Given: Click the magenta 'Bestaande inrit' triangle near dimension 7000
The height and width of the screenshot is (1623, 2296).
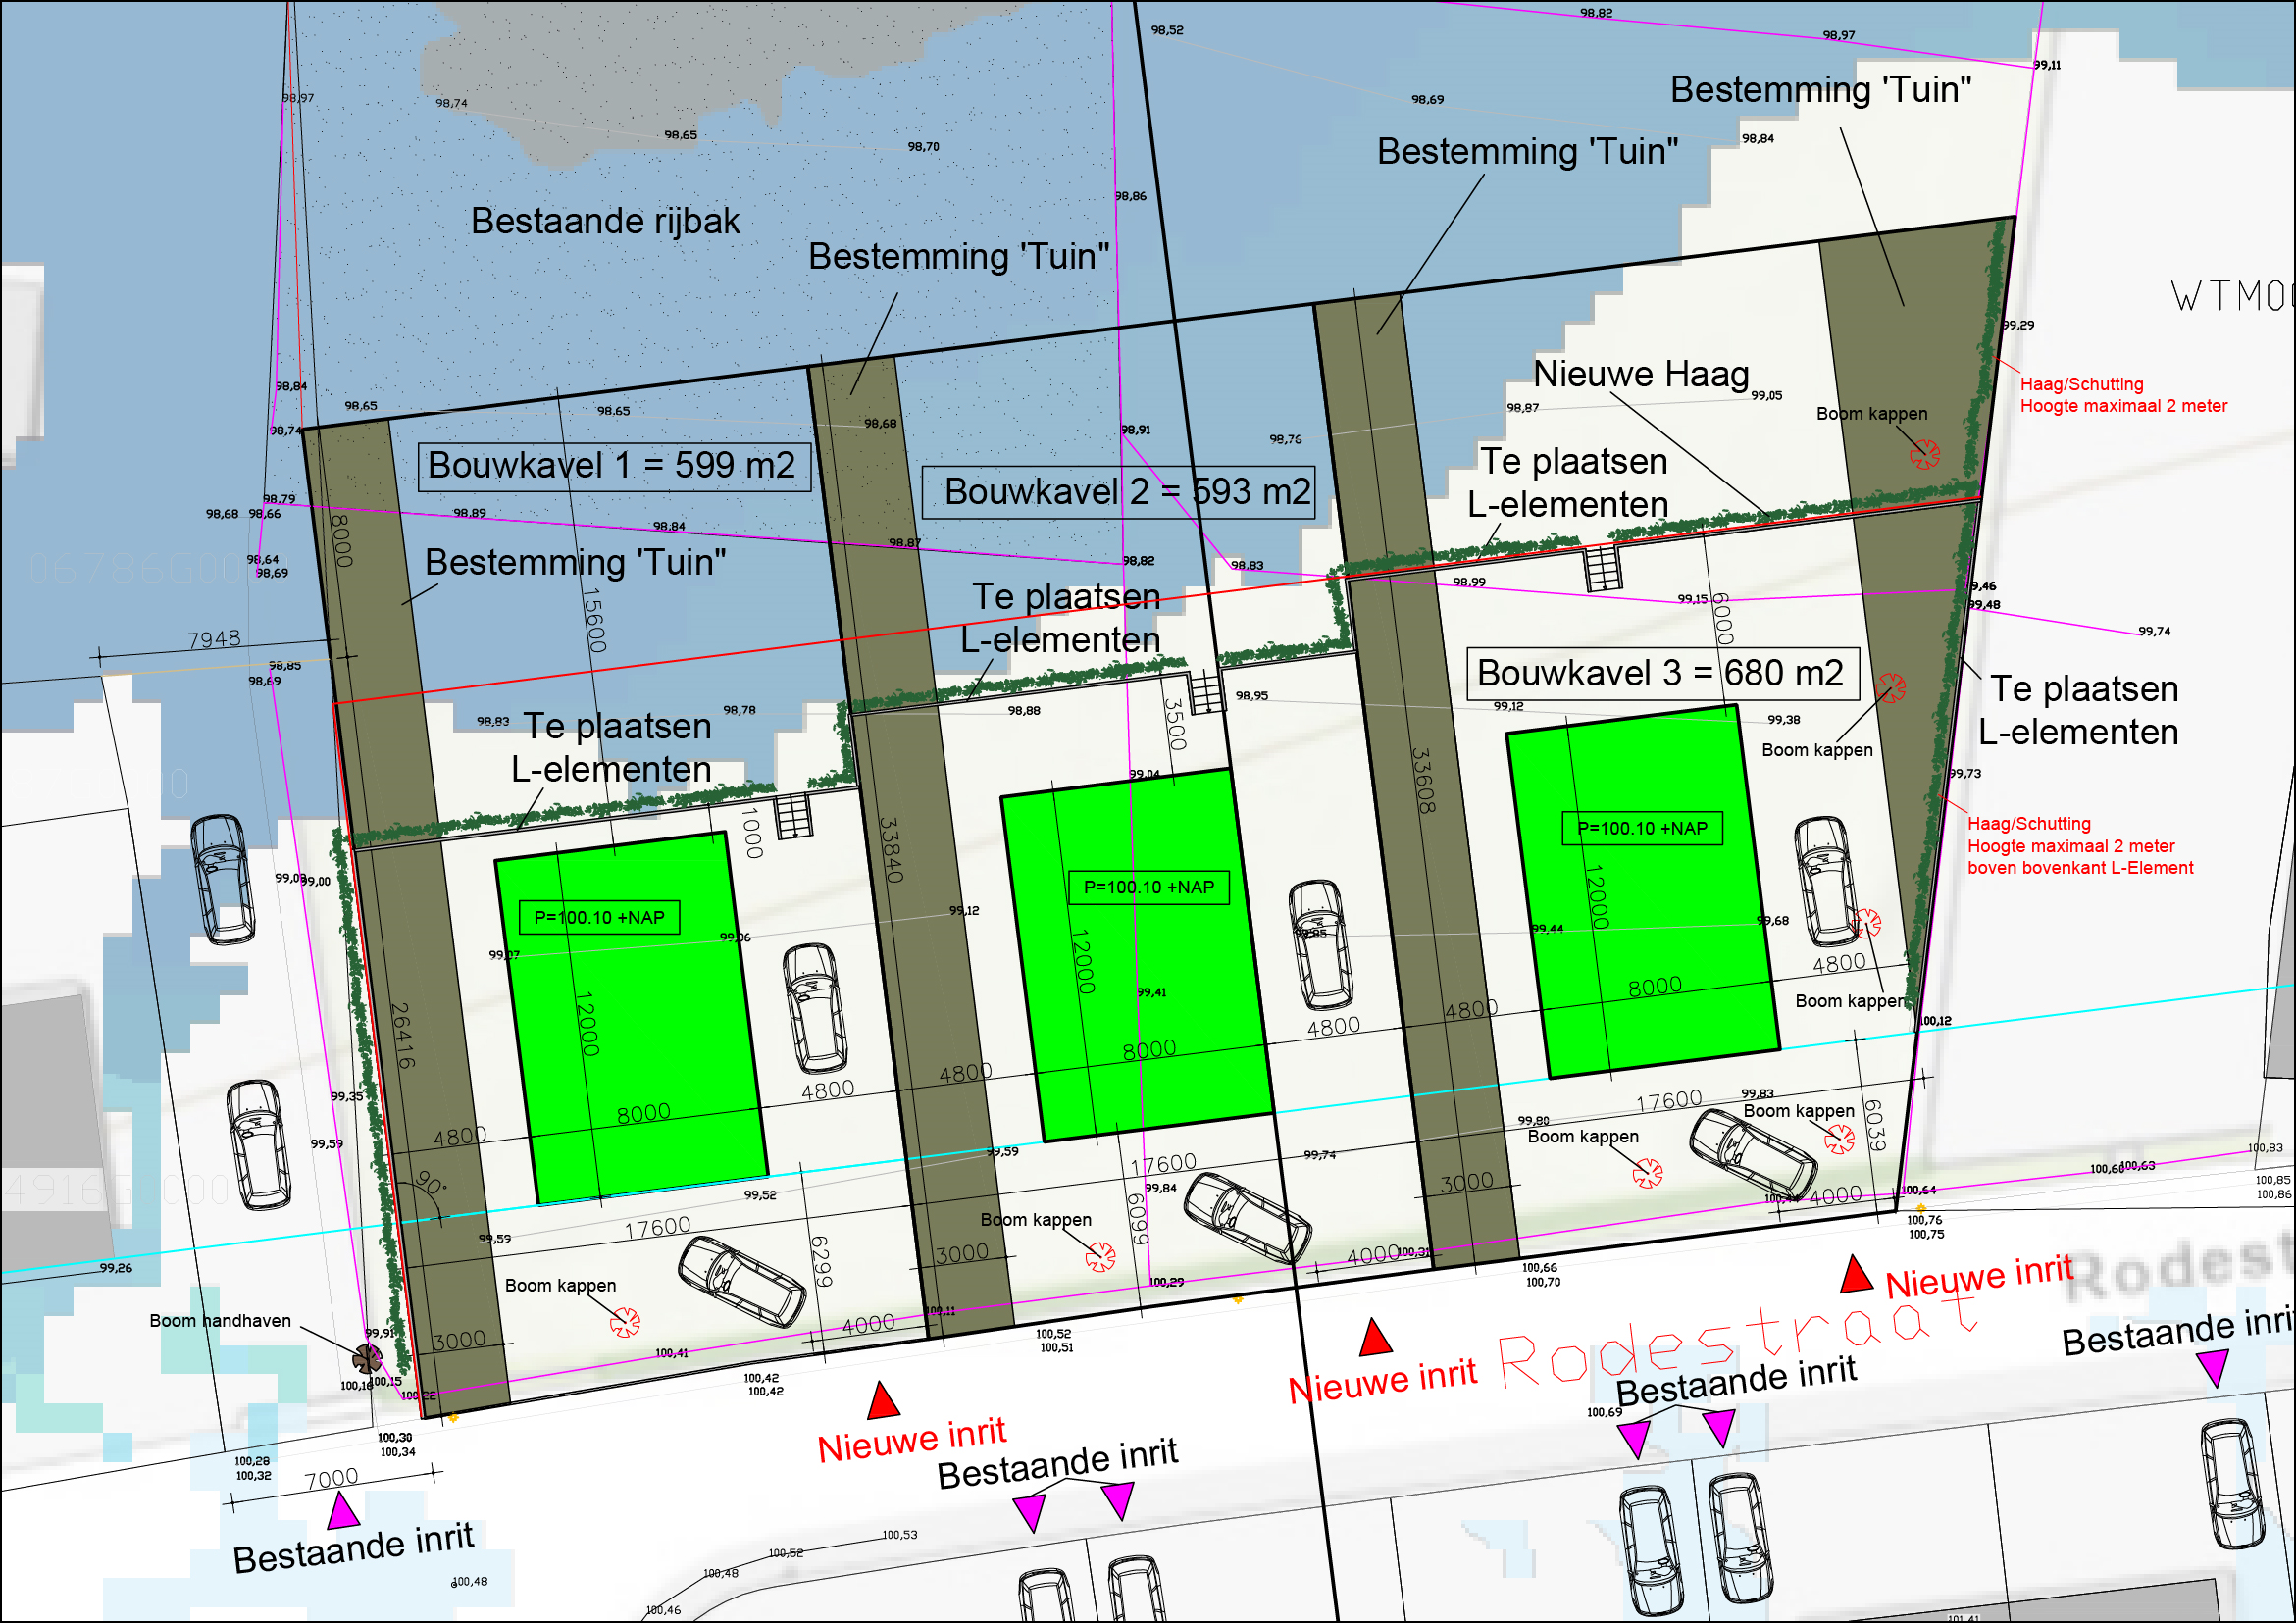Looking at the screenshot, I should [343, 1510].
